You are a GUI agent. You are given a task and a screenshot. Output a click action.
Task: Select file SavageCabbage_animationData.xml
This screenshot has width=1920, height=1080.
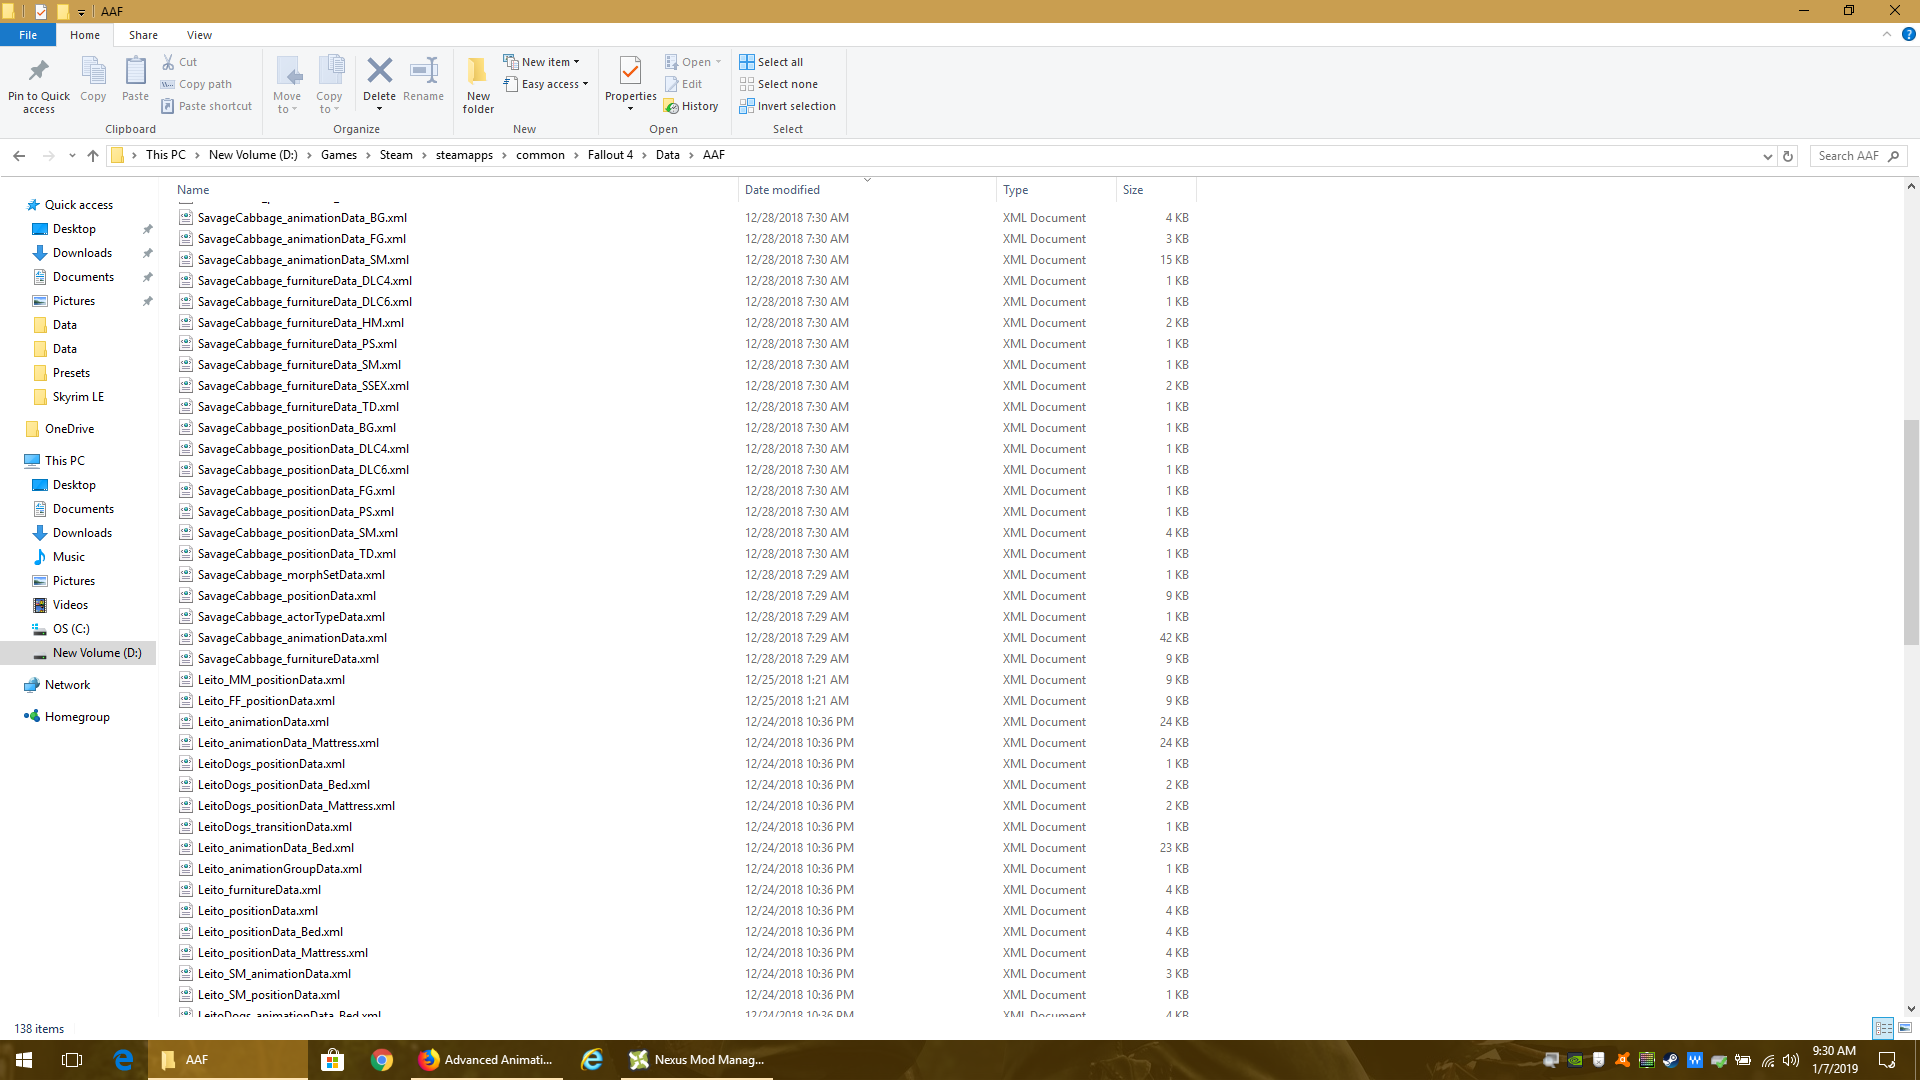[x=292, y=638]
